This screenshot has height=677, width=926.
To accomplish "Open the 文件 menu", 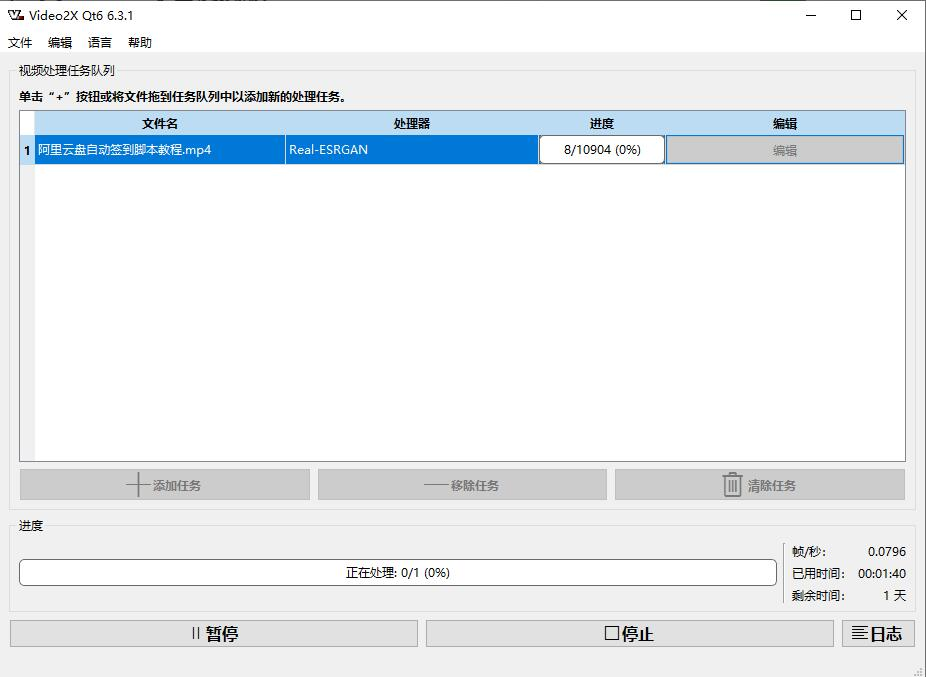I will (x=20, y=43).
